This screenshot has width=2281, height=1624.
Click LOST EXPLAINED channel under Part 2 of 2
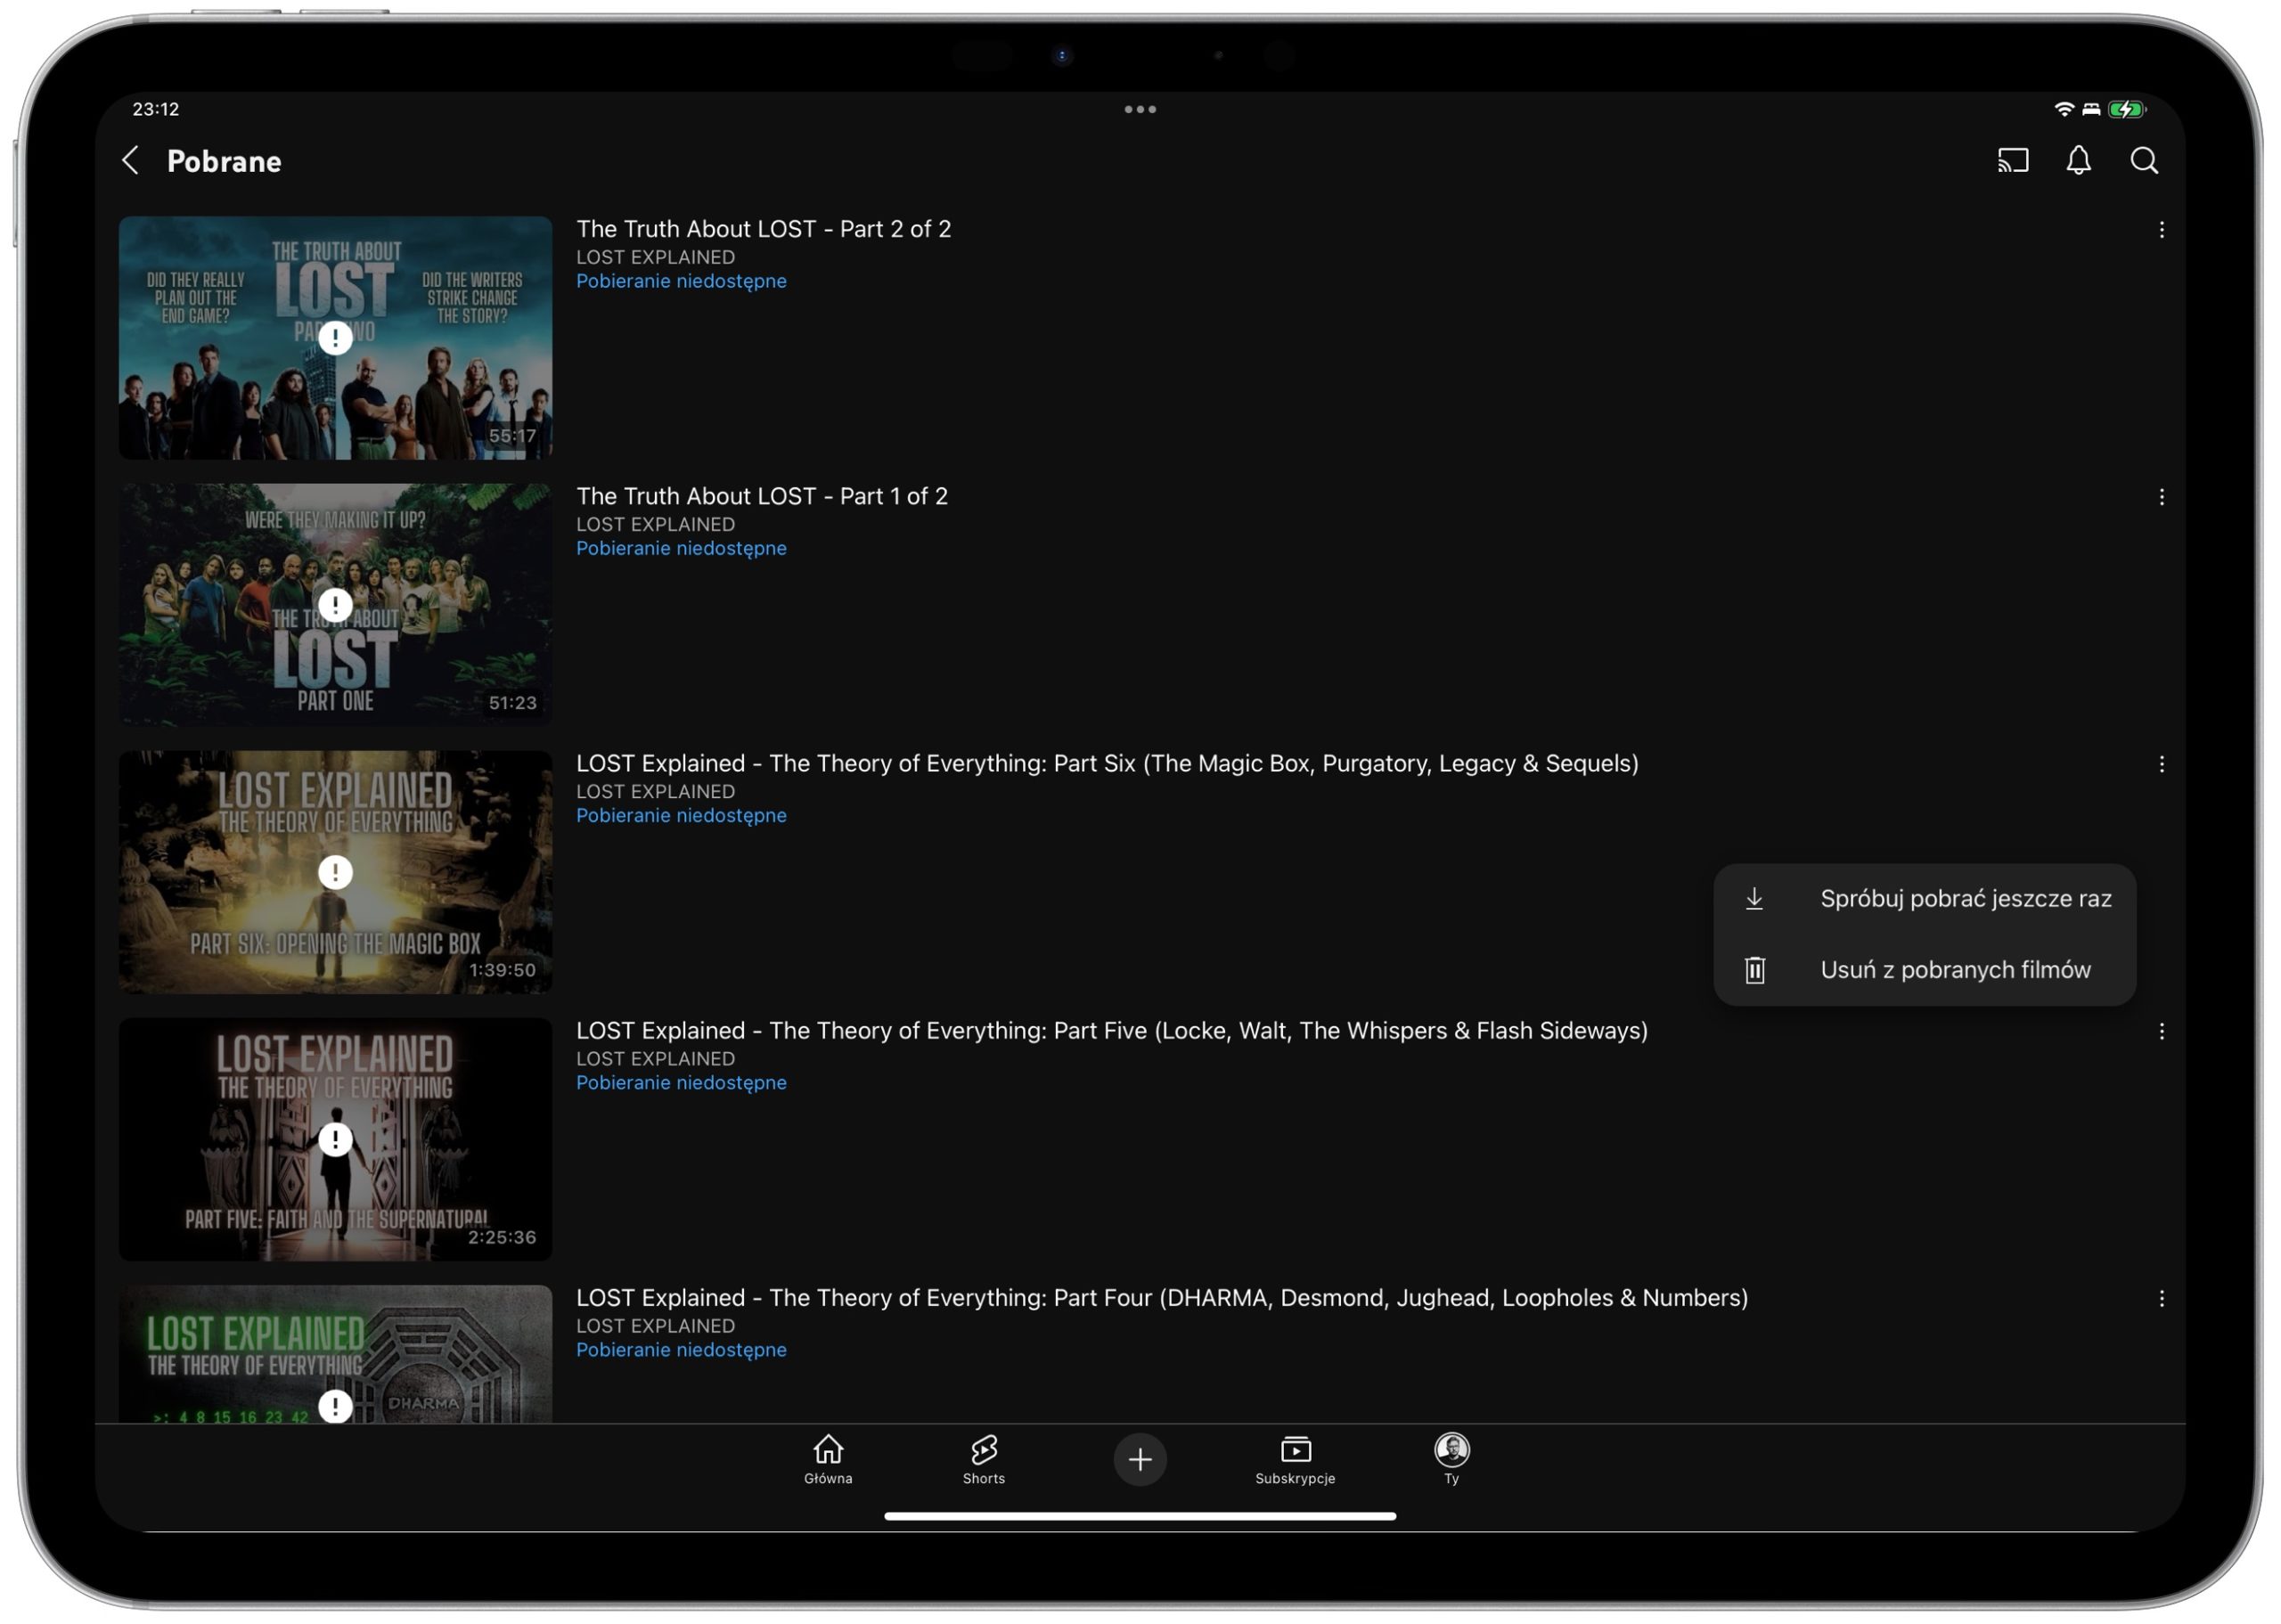(x=655, y=257)
